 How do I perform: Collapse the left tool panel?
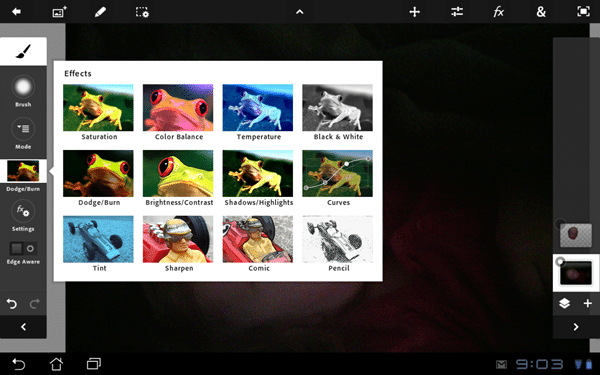point(23,327)
